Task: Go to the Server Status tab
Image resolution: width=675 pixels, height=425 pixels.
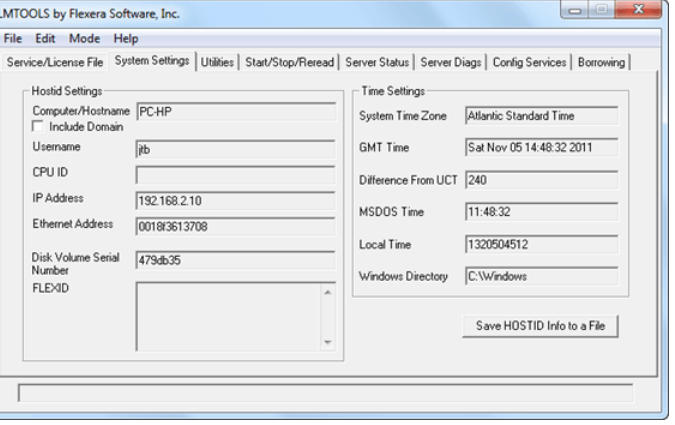Action: point(376,62)
